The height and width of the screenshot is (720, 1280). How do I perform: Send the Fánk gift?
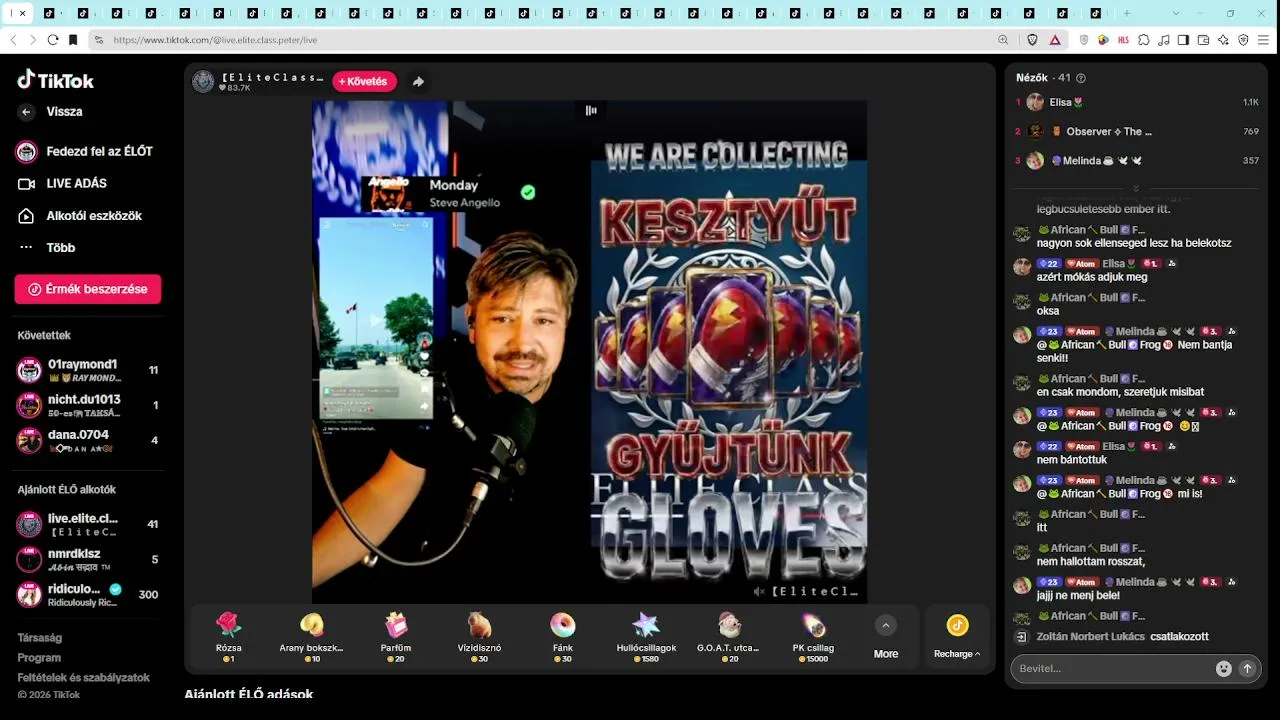[563, 637]
